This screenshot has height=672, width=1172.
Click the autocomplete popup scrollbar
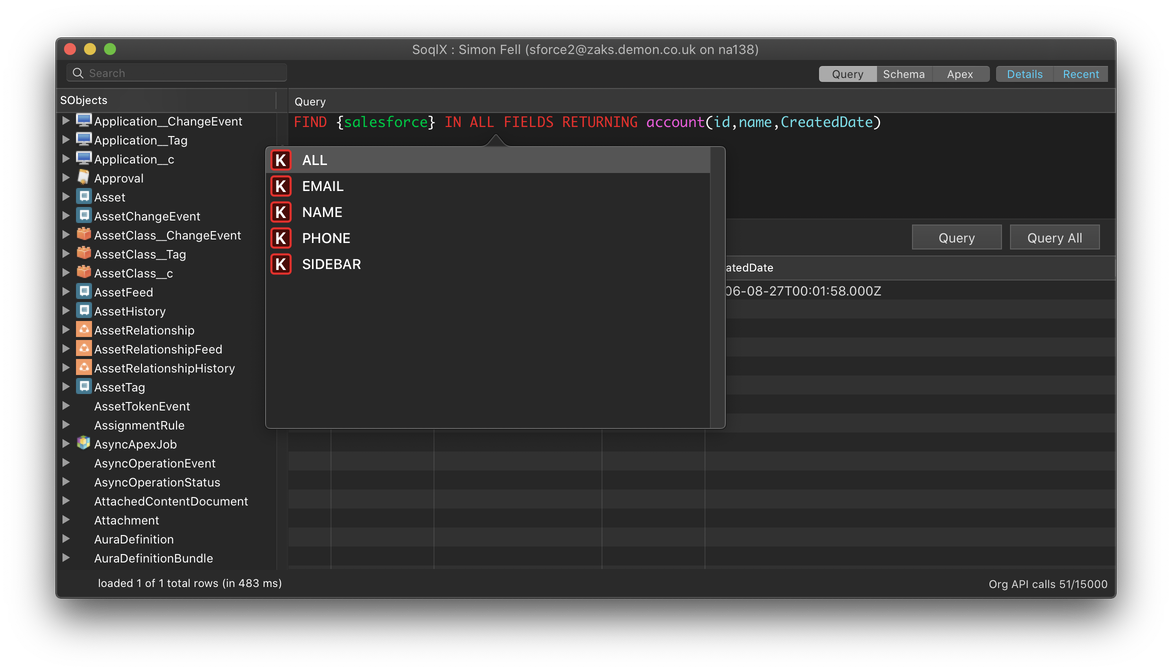coord(718,288)
